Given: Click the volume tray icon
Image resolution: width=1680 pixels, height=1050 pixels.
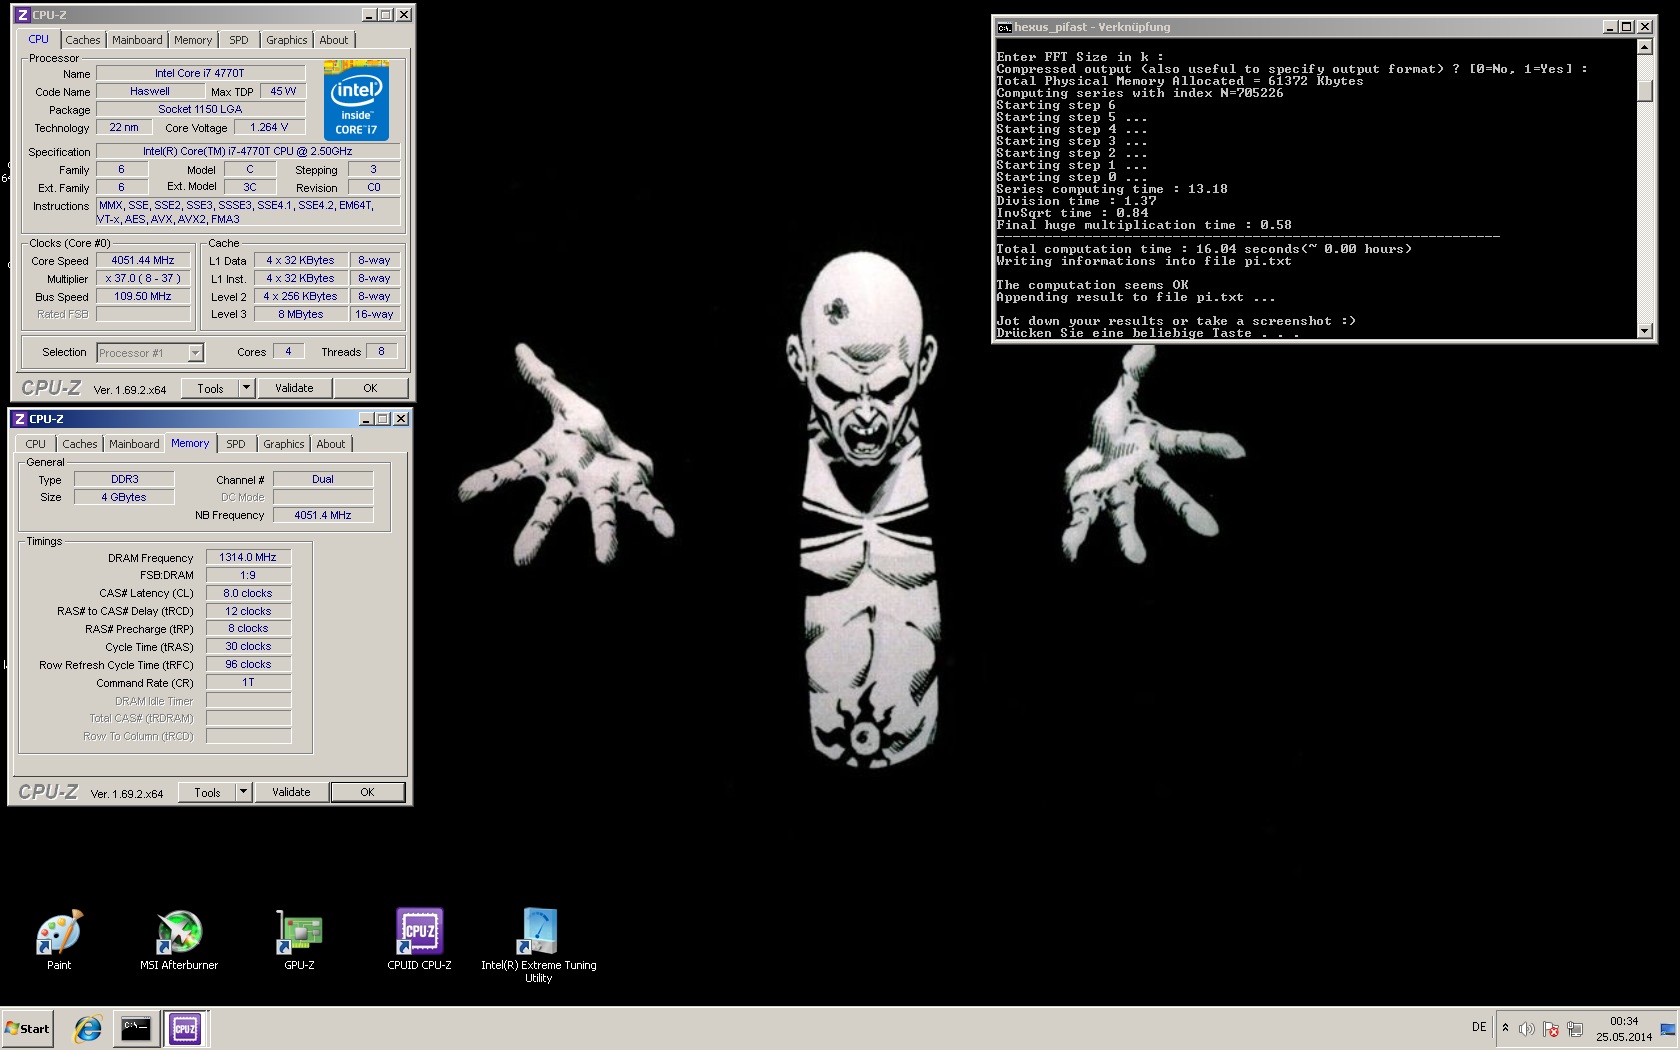Looking at the screenshot, I should [1526, 1029].
